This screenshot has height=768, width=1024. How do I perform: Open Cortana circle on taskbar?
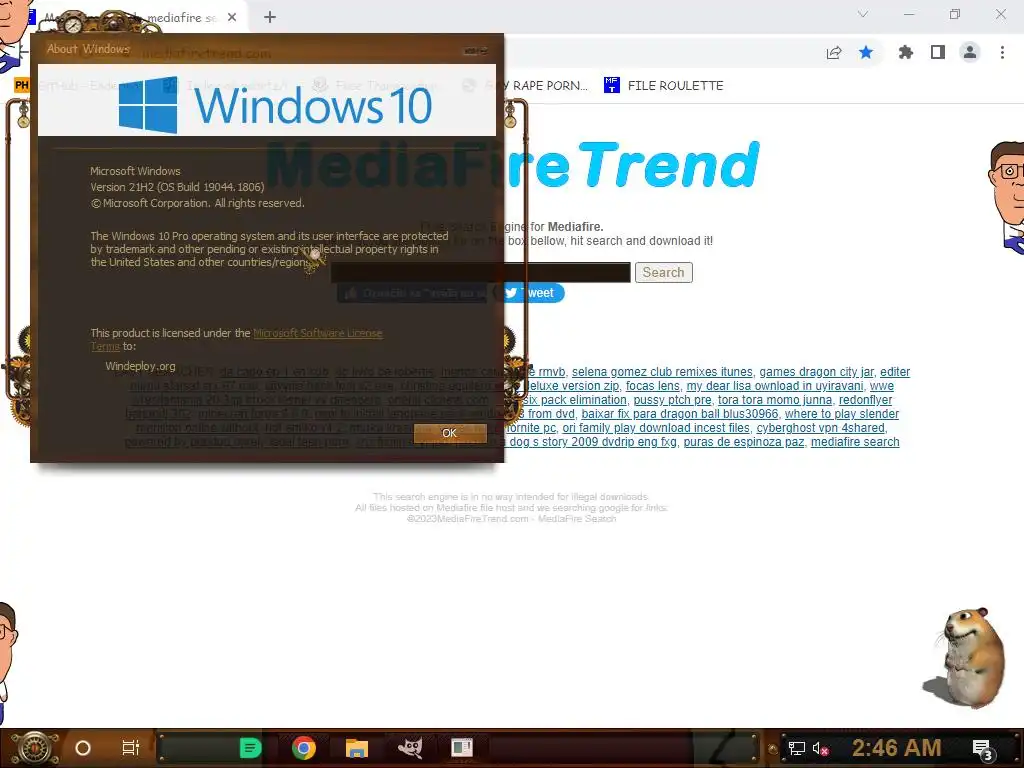(83, 748)
